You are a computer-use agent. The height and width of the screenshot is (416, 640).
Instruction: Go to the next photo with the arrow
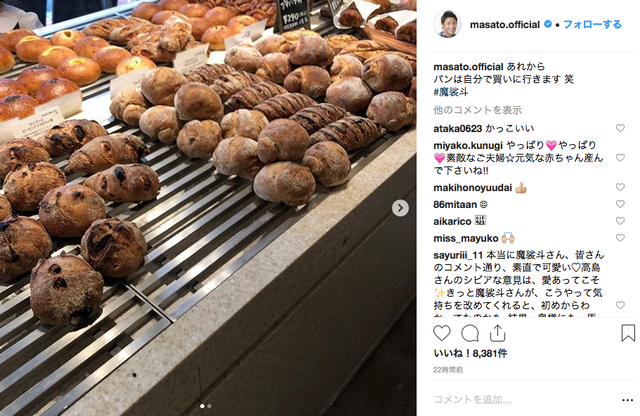pyautogui.click(x=400, y=208)
